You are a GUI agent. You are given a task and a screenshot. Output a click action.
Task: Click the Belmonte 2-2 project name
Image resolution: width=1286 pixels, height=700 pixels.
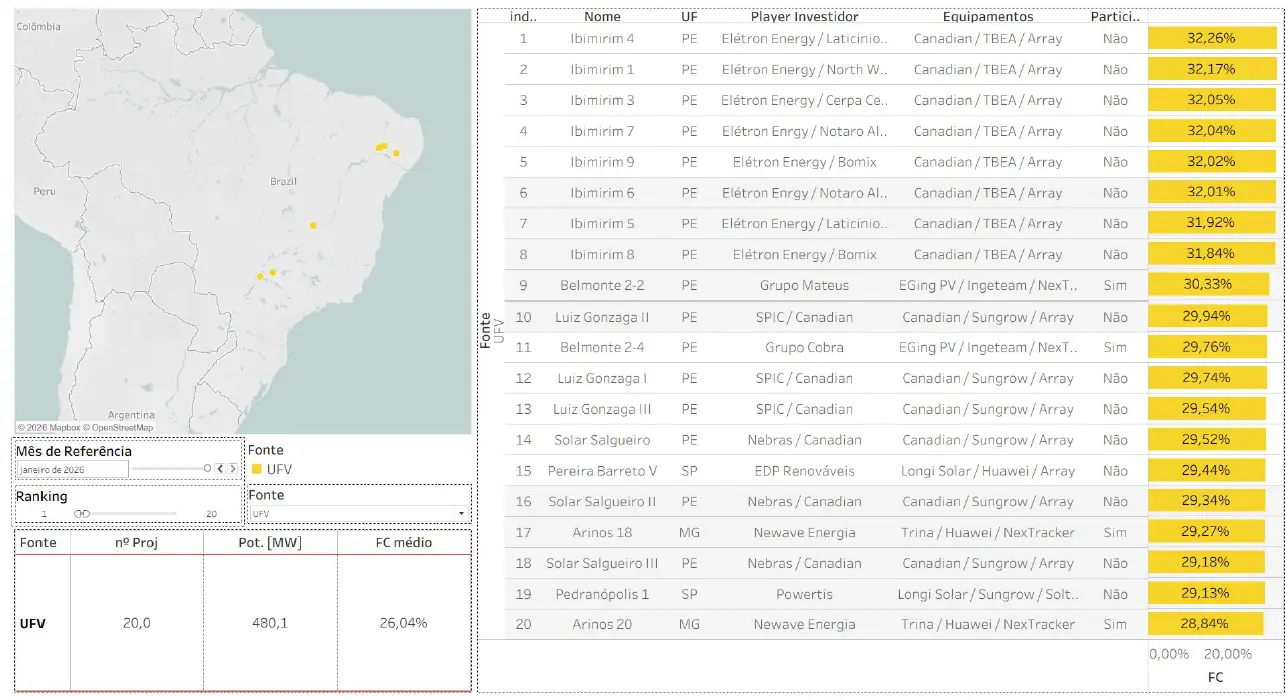[x=602, y=285]
